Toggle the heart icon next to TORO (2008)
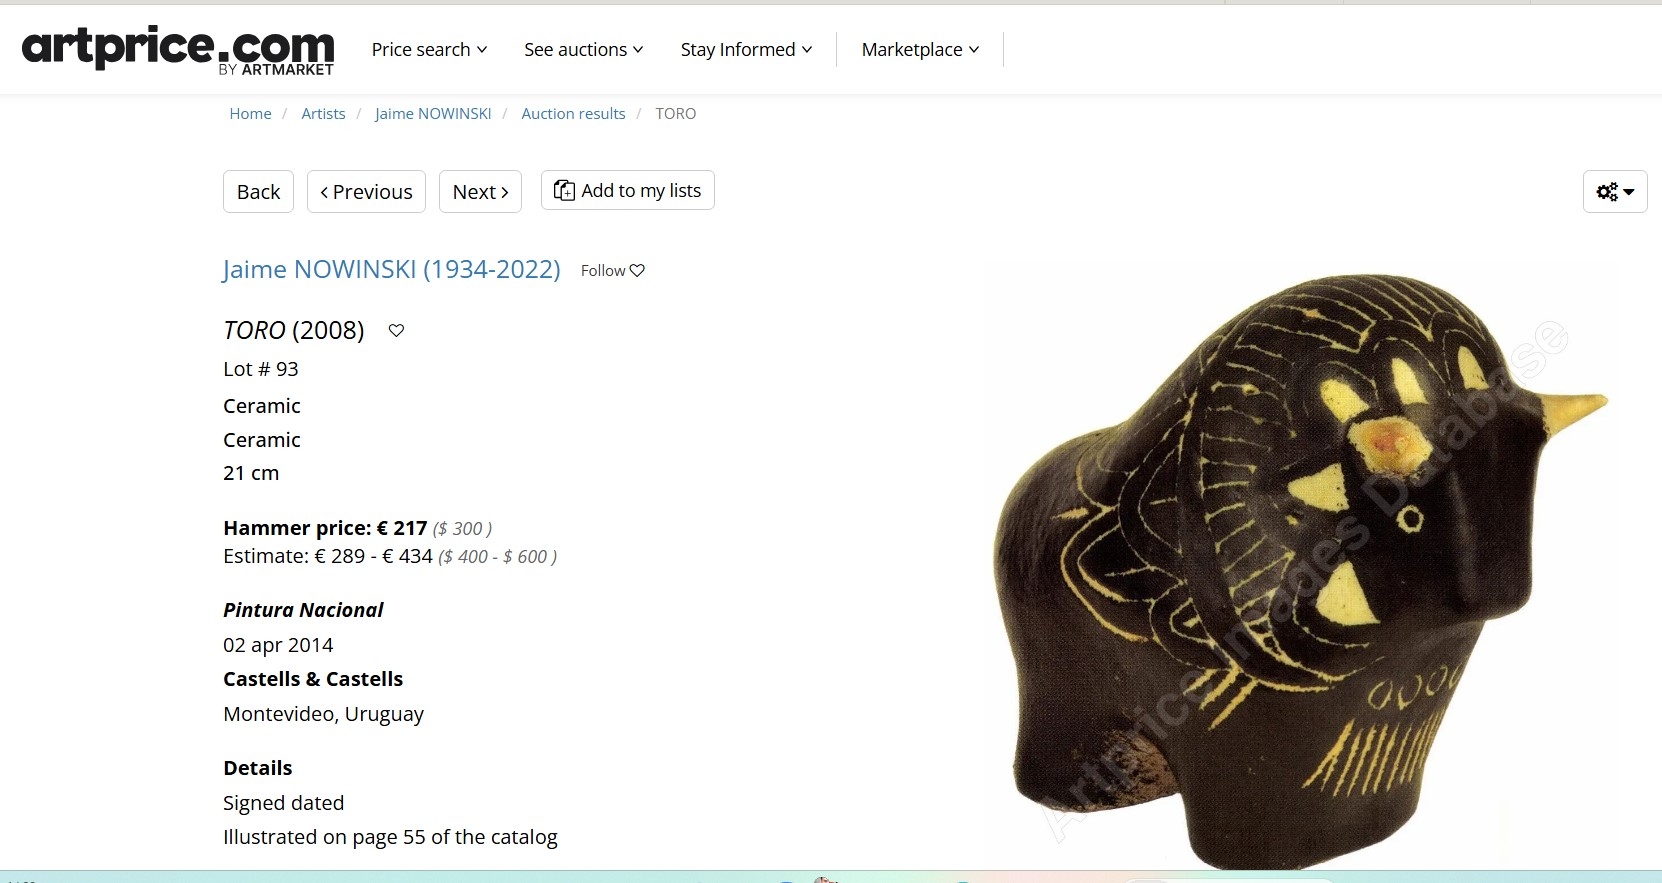The height and width of the screenshot is (883, 1662). click(396, 330)
